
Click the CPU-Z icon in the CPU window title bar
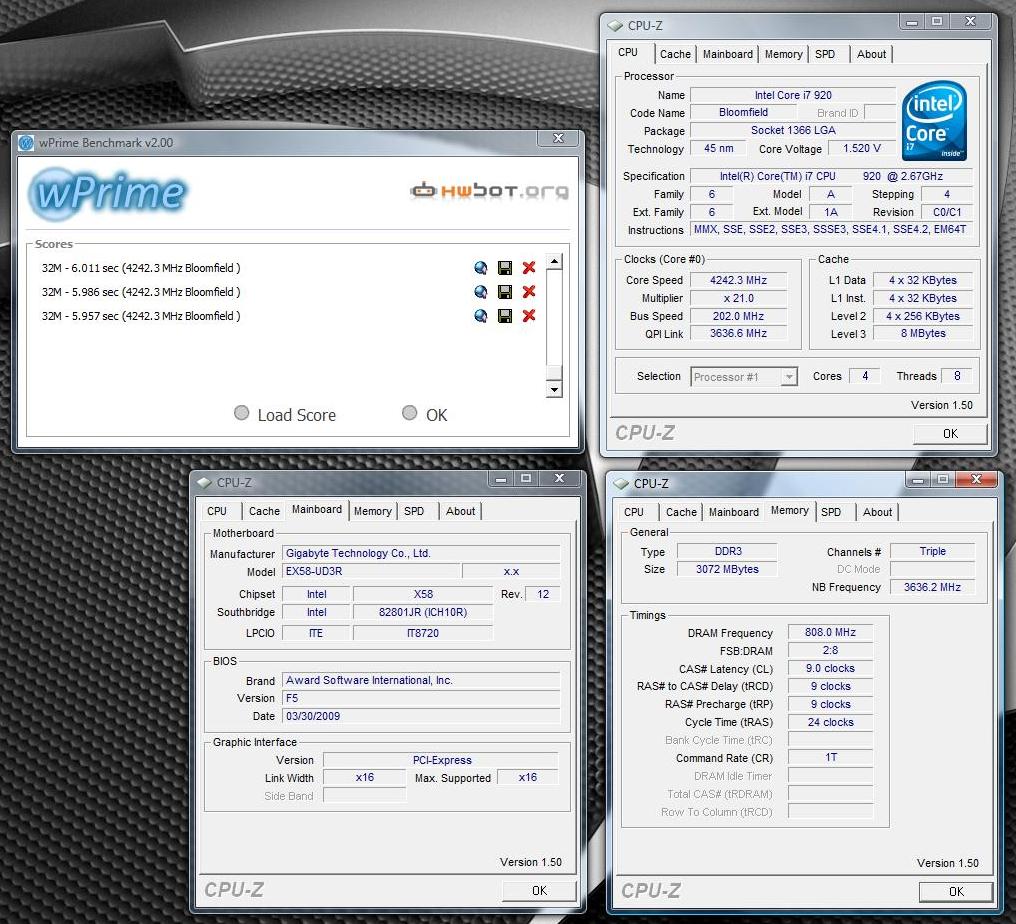coord(615,26)
